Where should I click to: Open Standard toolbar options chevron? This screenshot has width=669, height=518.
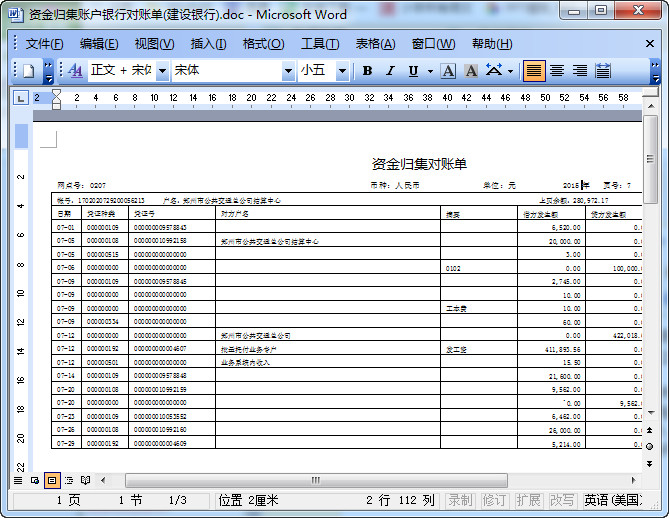tap(49, 71)
